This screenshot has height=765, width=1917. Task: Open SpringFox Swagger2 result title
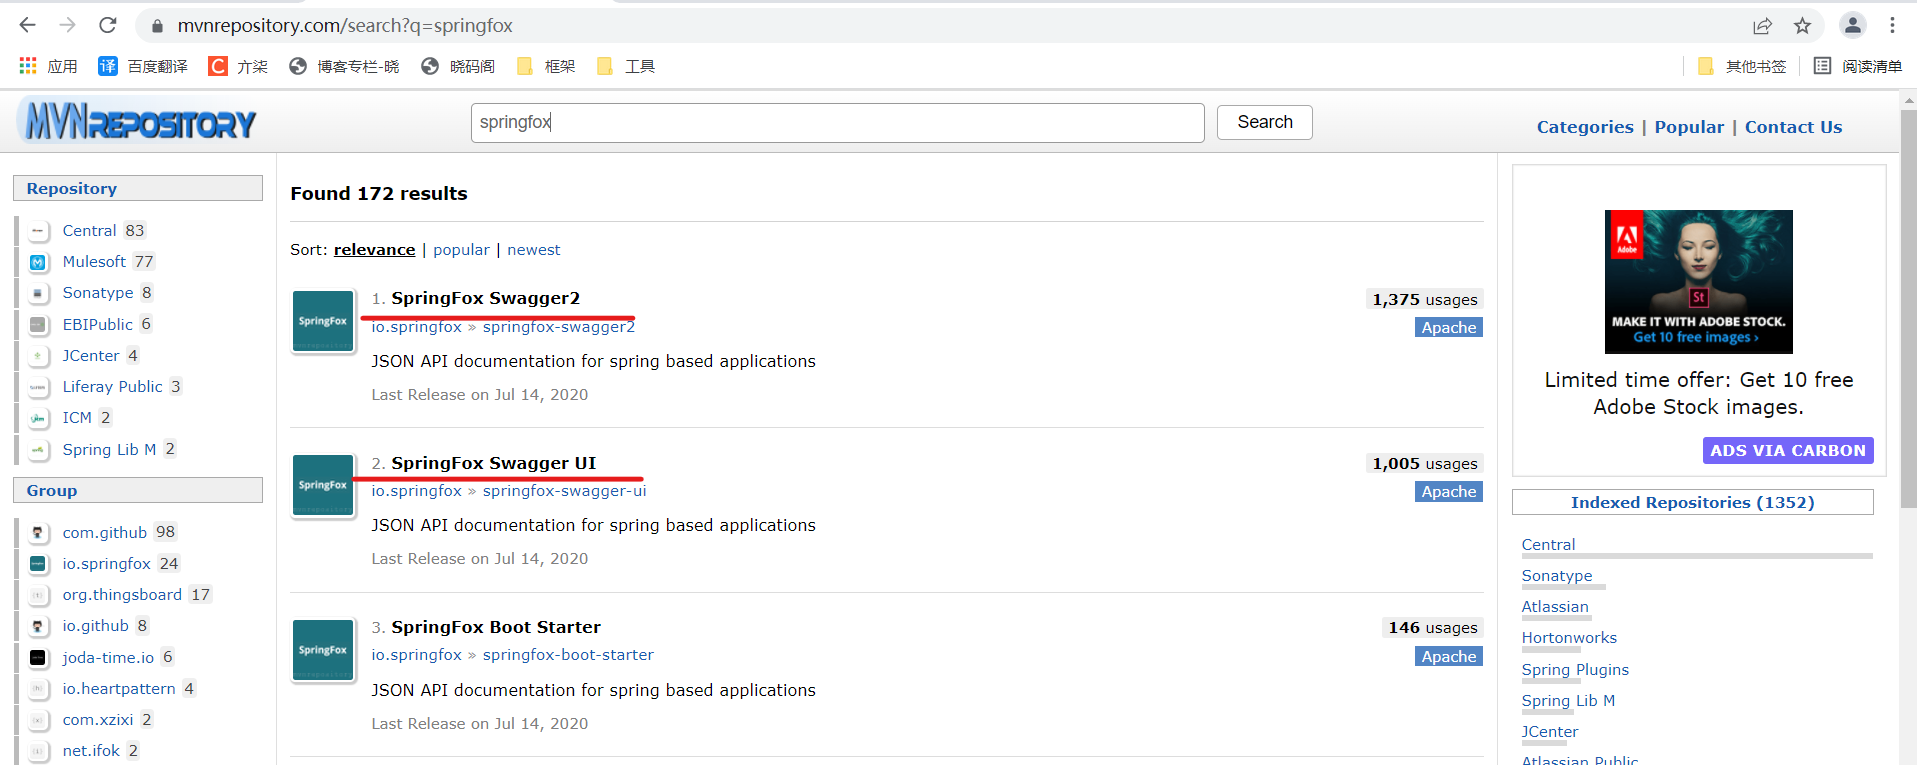pos(485,298)
